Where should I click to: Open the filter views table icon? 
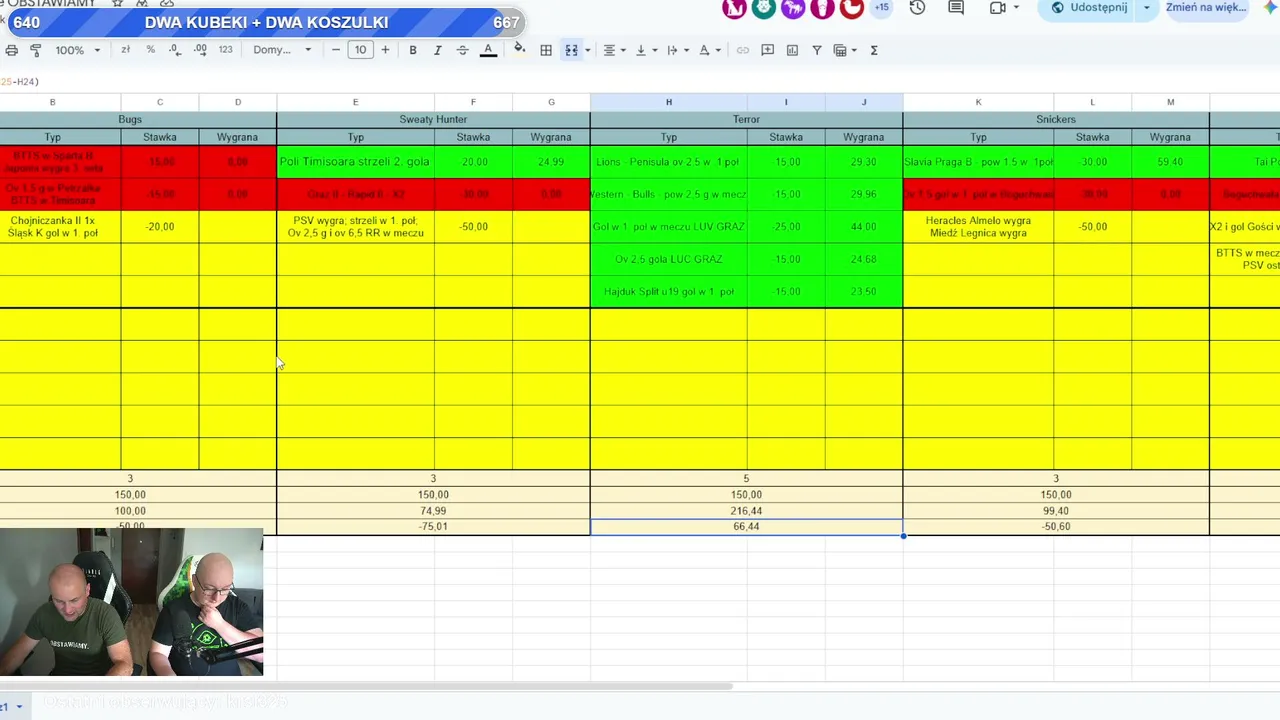coord(844,50)
